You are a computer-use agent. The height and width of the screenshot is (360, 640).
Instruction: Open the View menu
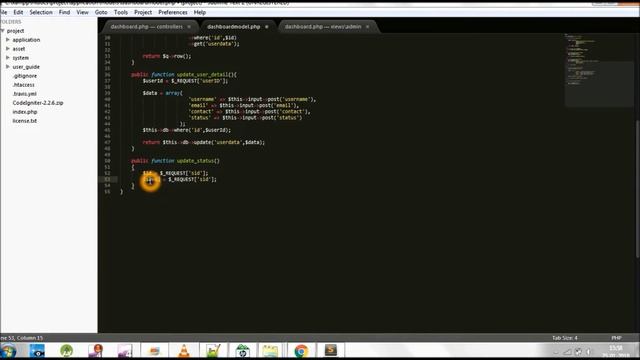[x=82, y=12]
